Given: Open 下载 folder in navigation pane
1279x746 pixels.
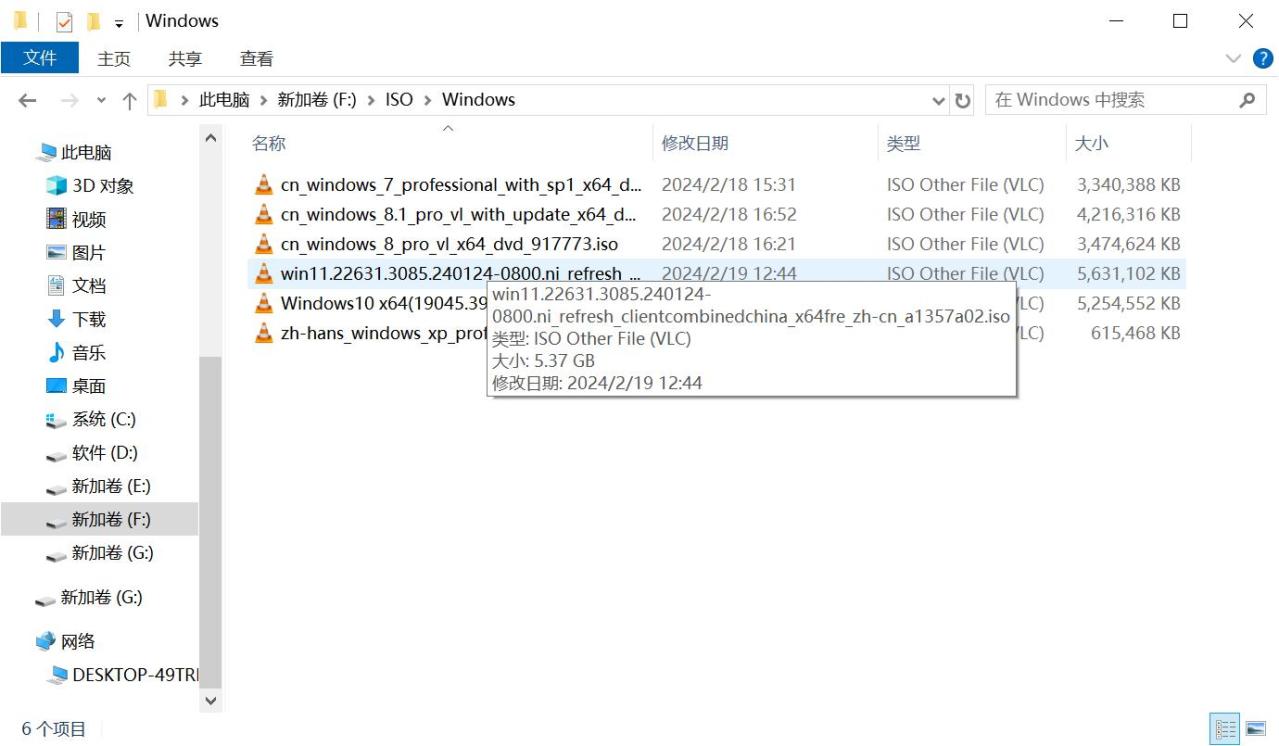Looking at the screenshot, I should pos(89,319).
